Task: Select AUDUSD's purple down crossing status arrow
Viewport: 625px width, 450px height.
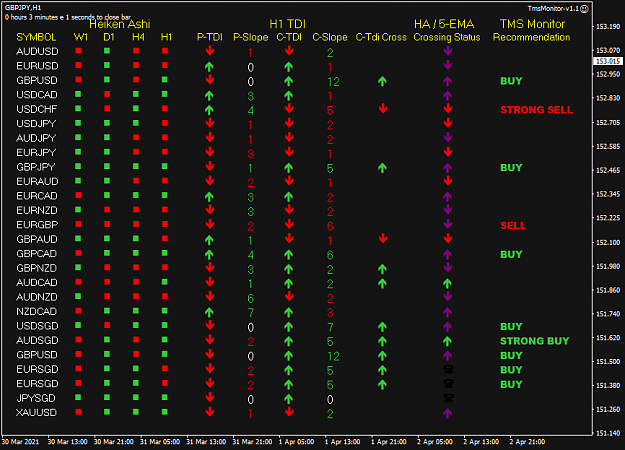Action: tap(448, 51)
